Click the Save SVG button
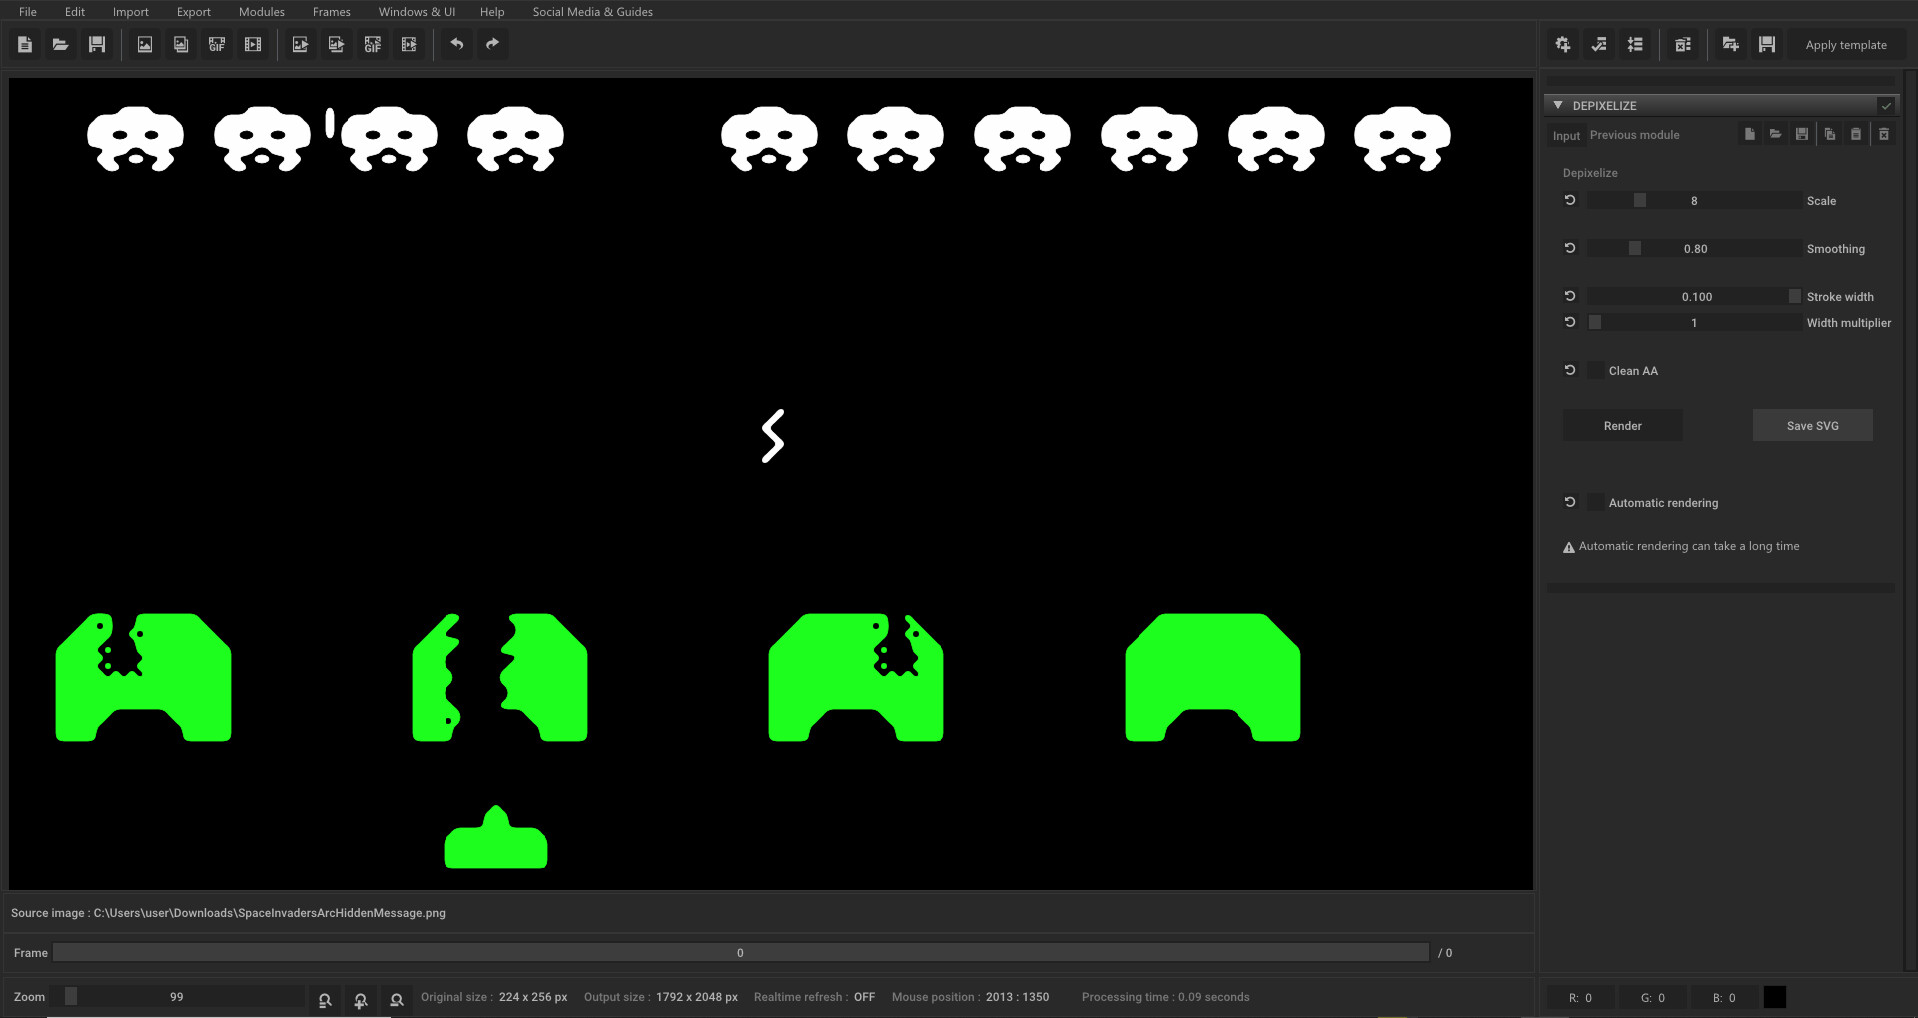Image resolution: width=1918 pixels, height=1018 pixels. point(1812,425)
